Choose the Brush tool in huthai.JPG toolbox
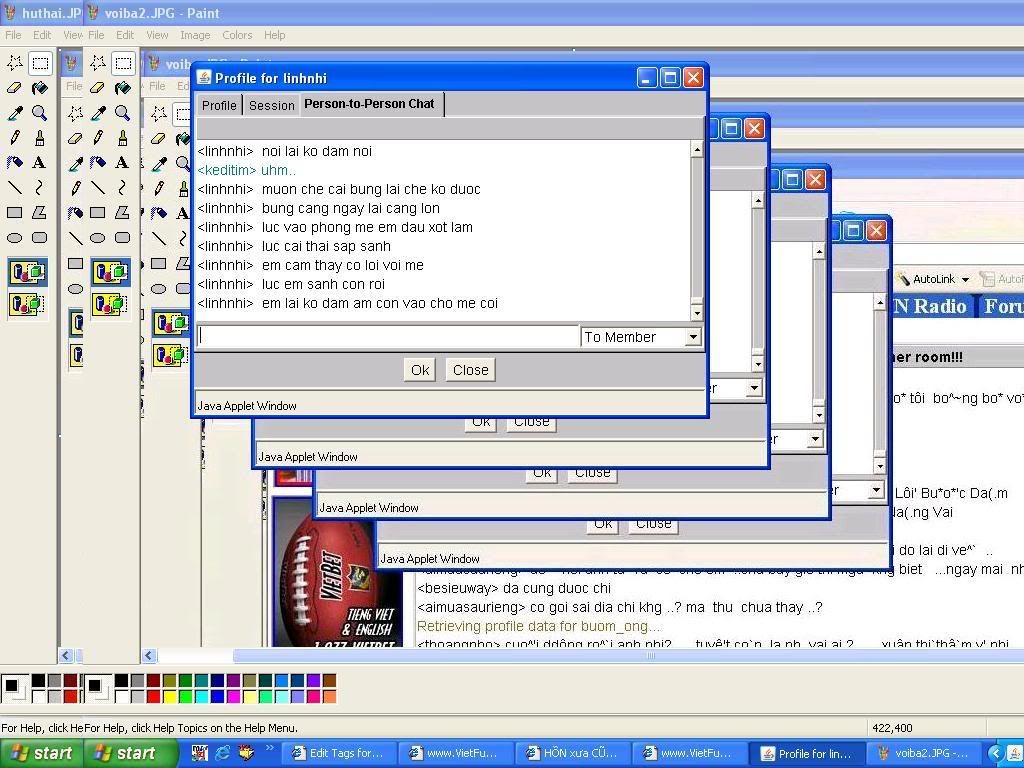Viewport: 1024px width, 768px height. tap(40, 137)
